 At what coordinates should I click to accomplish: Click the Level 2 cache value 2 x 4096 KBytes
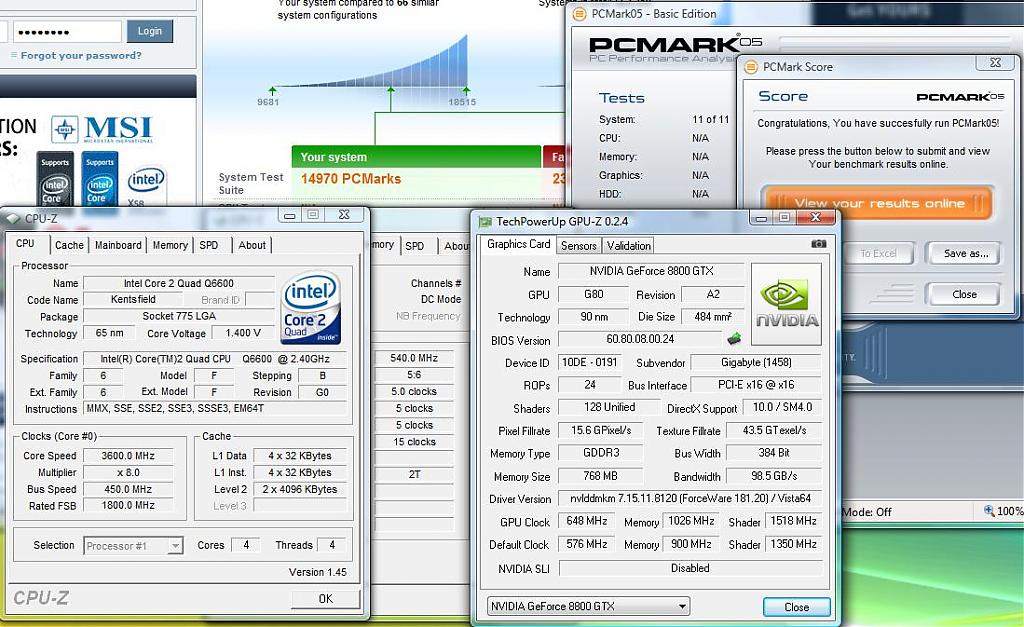click(300, 489)
